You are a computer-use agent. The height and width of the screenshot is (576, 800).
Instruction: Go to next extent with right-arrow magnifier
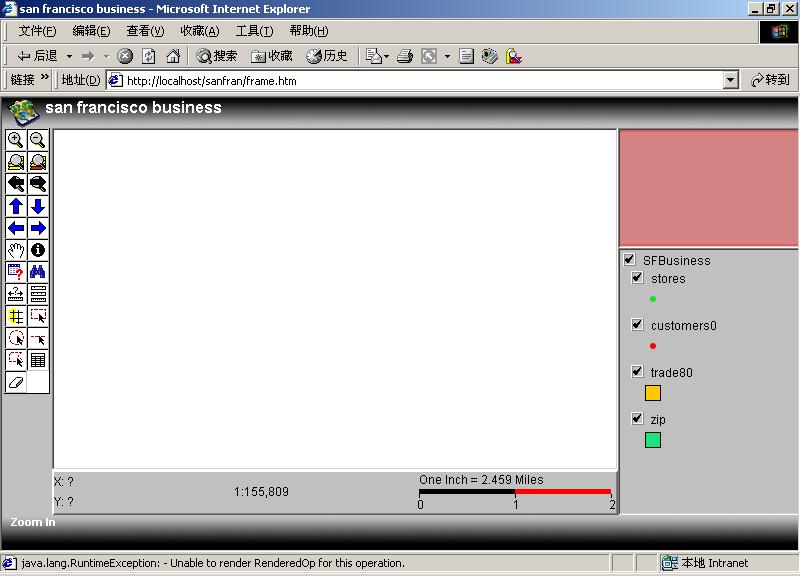[x=38, y=184]
